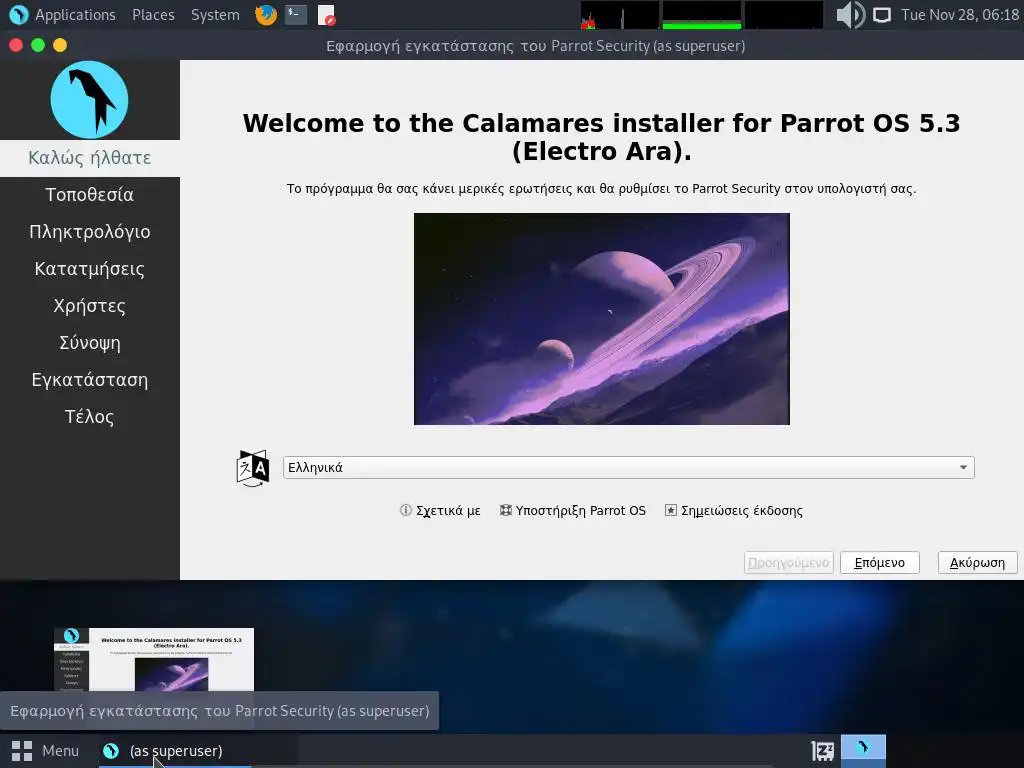The width and height of the screenshot is (1024, 768).
Task: Open the Places menu
Action: tap(153, 14)
